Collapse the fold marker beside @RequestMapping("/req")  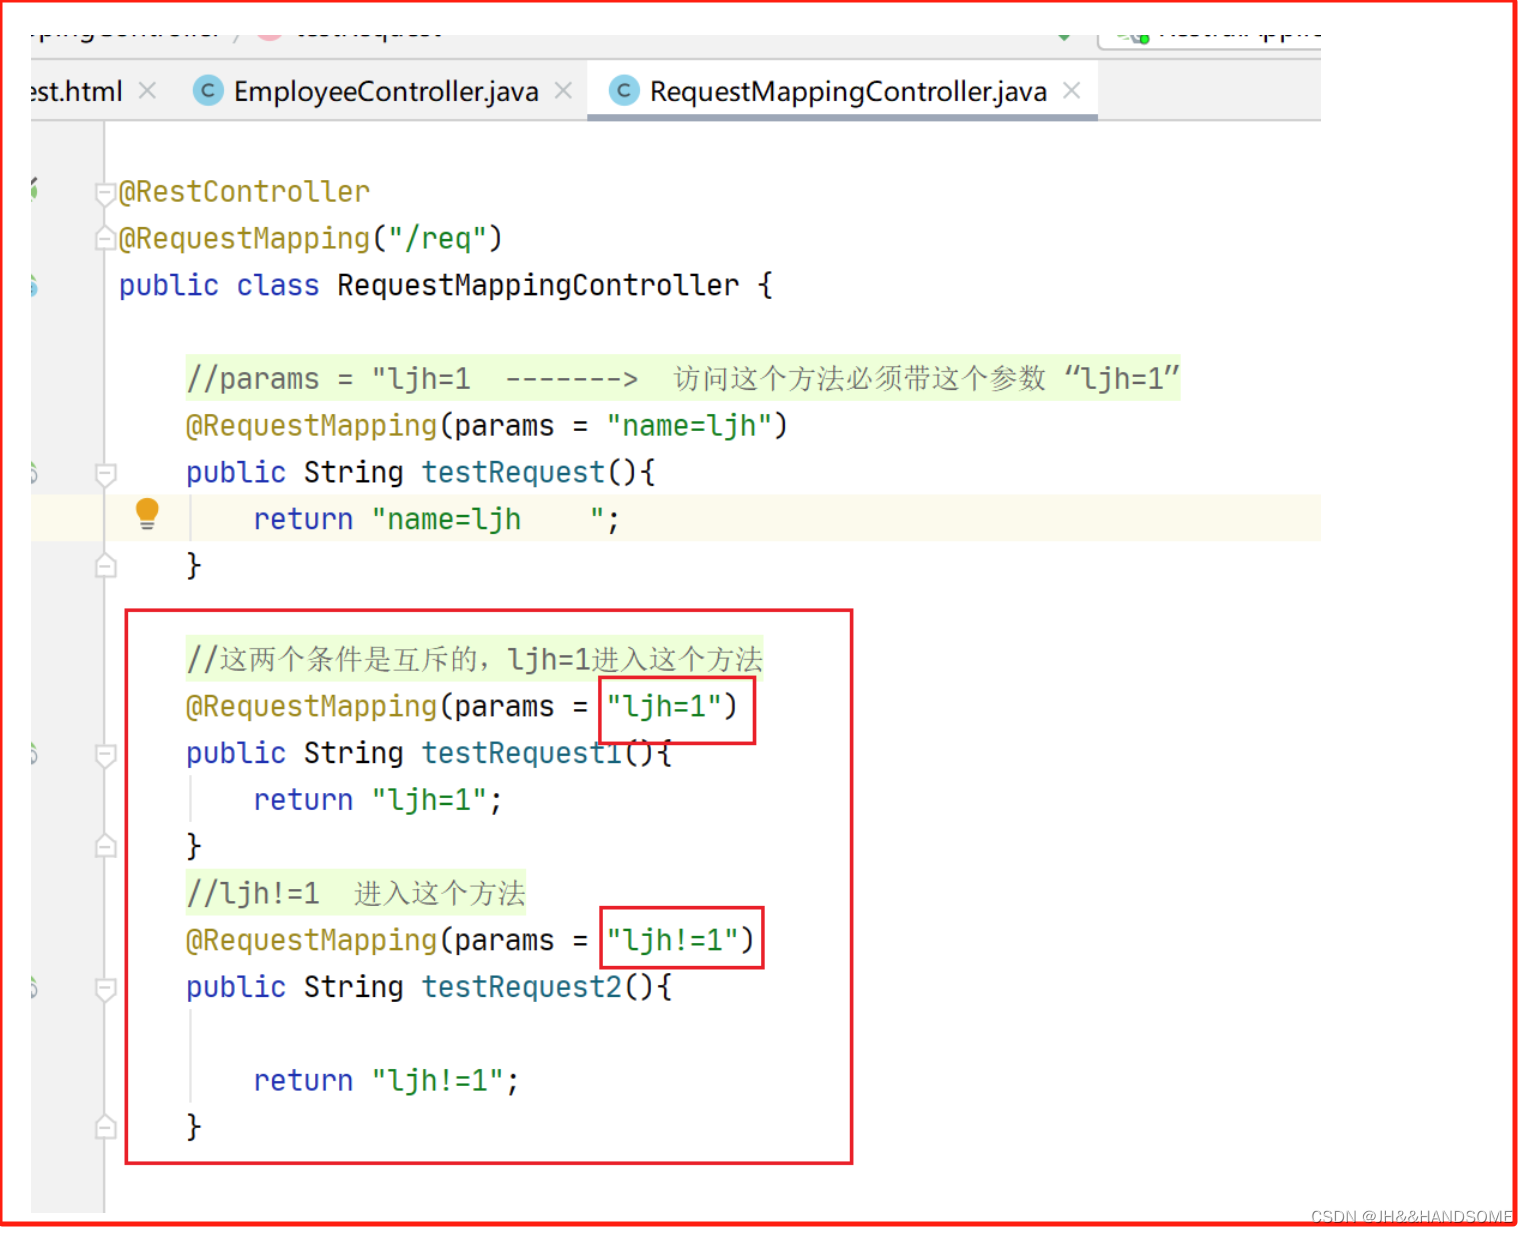[x=105, y=239]
